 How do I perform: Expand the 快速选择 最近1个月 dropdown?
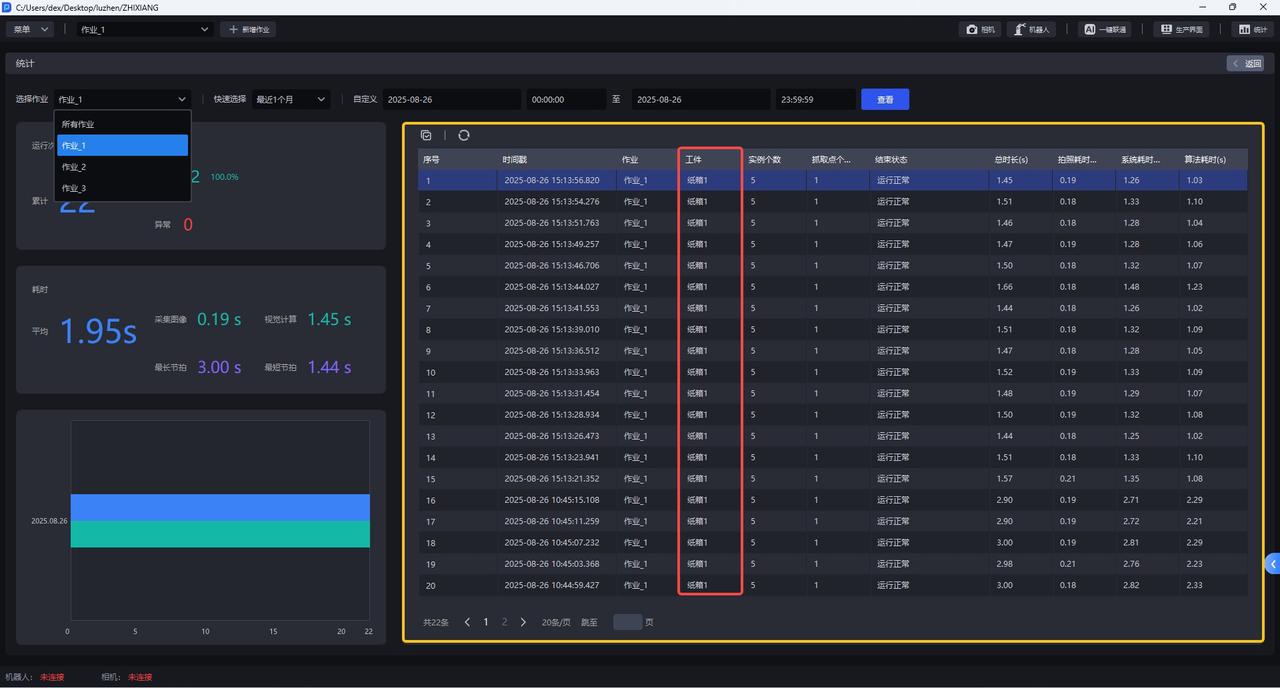pos(291,99)
